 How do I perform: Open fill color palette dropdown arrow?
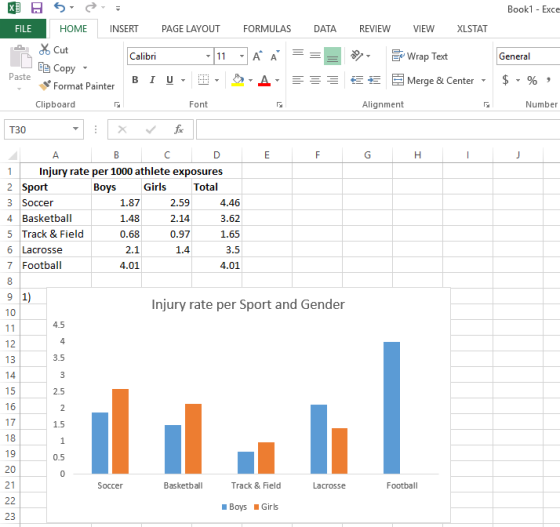click(250, 80)
